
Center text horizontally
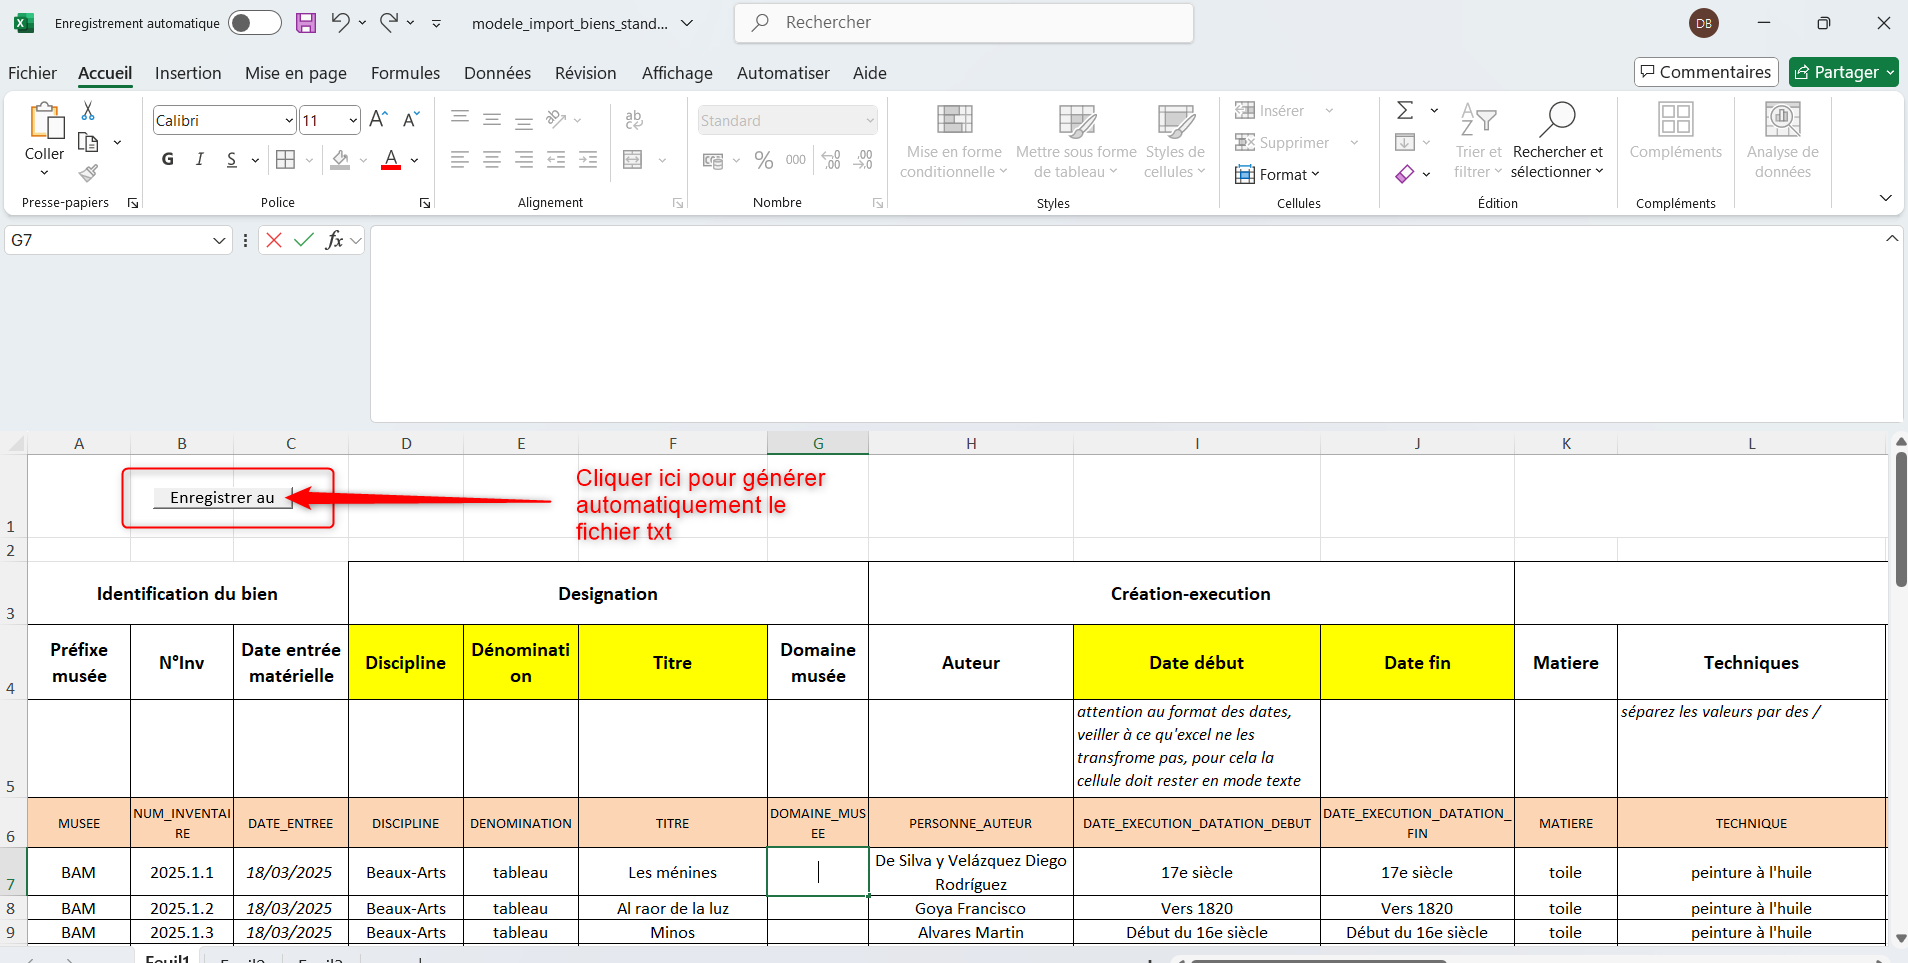coord(492,159)
